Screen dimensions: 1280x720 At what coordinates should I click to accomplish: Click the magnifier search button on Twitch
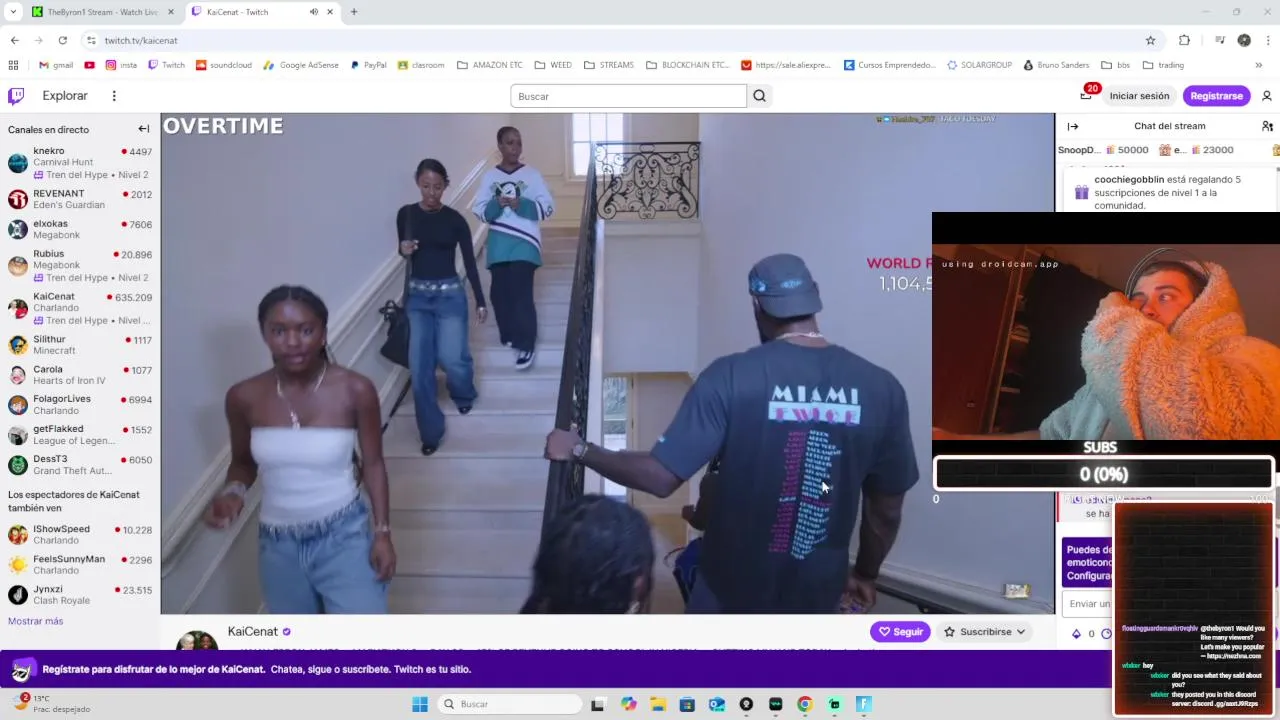tap(760, 96)
